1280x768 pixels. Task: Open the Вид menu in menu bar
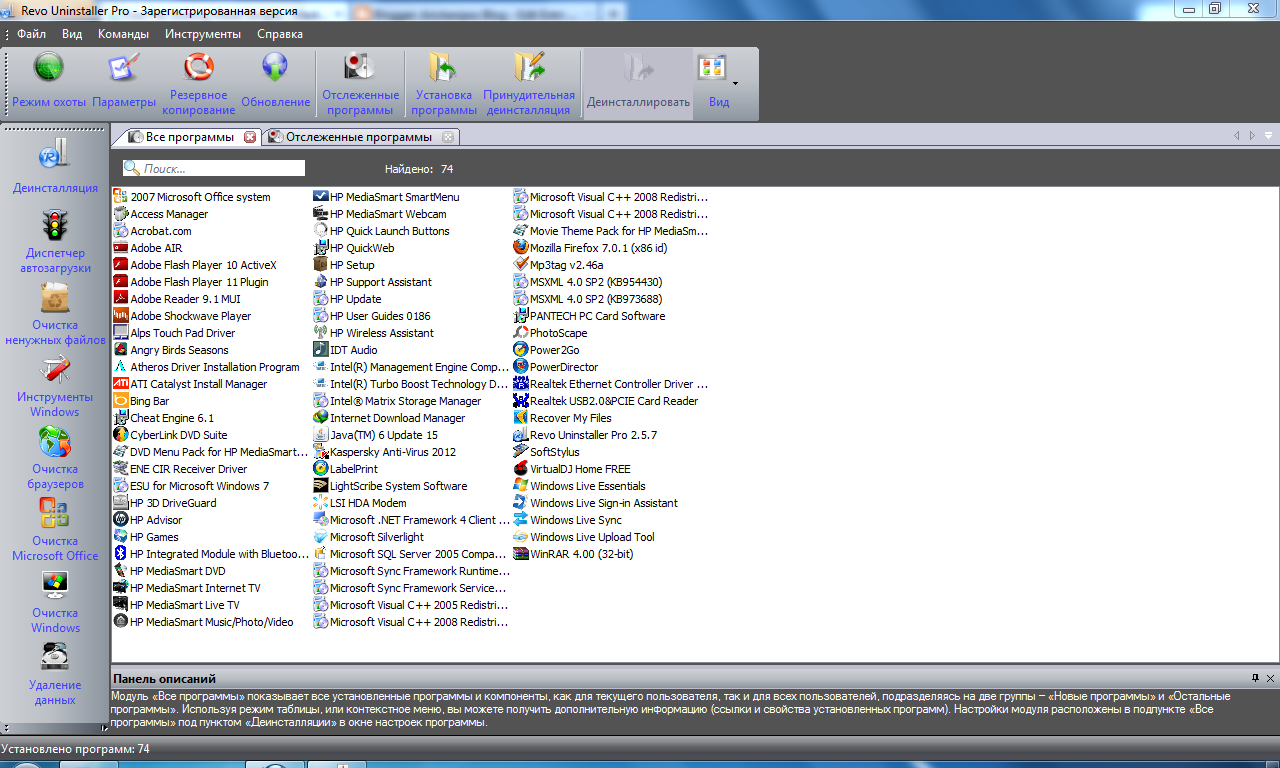(x=72, y=34)
